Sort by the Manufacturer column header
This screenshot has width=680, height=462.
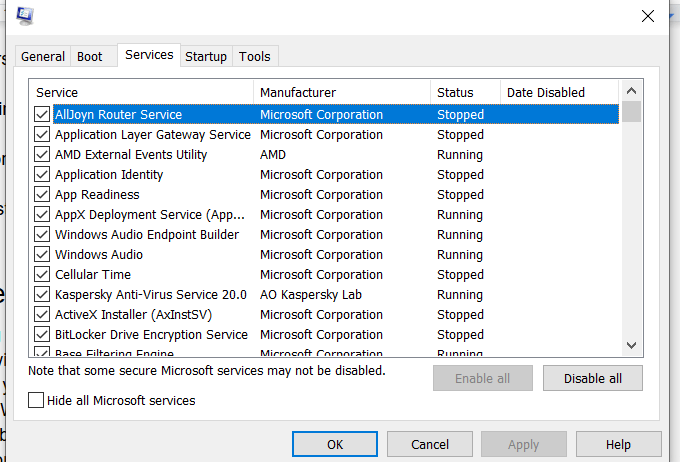tap(342, 92)
